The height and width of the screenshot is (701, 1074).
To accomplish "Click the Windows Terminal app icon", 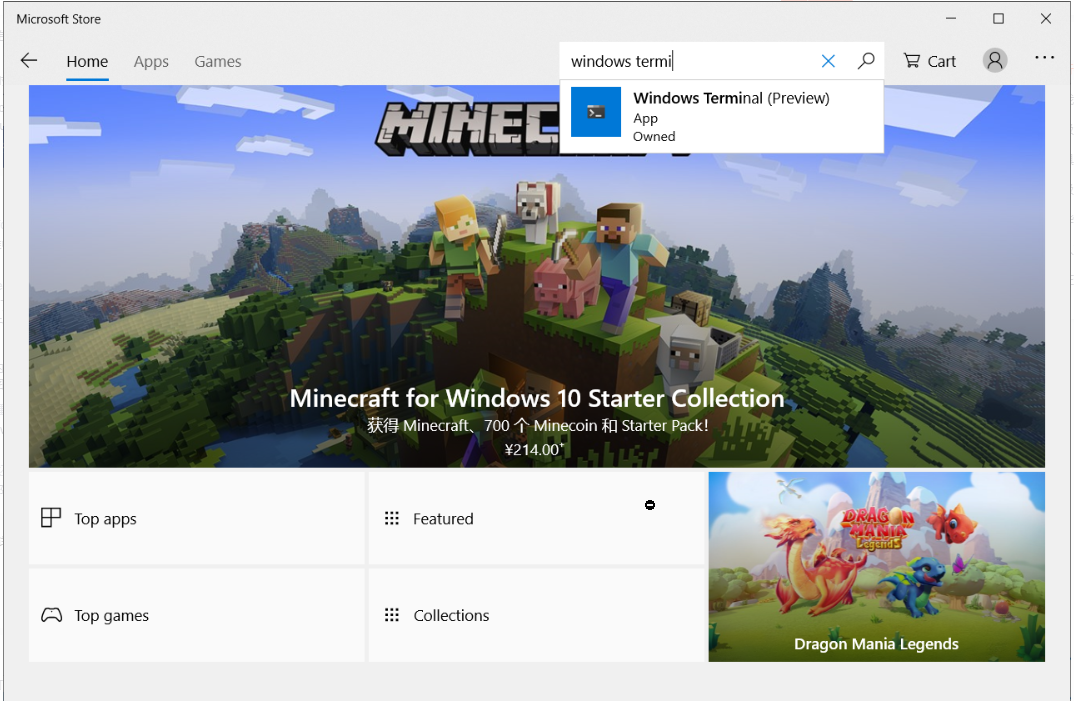I will tap(596, 112).
